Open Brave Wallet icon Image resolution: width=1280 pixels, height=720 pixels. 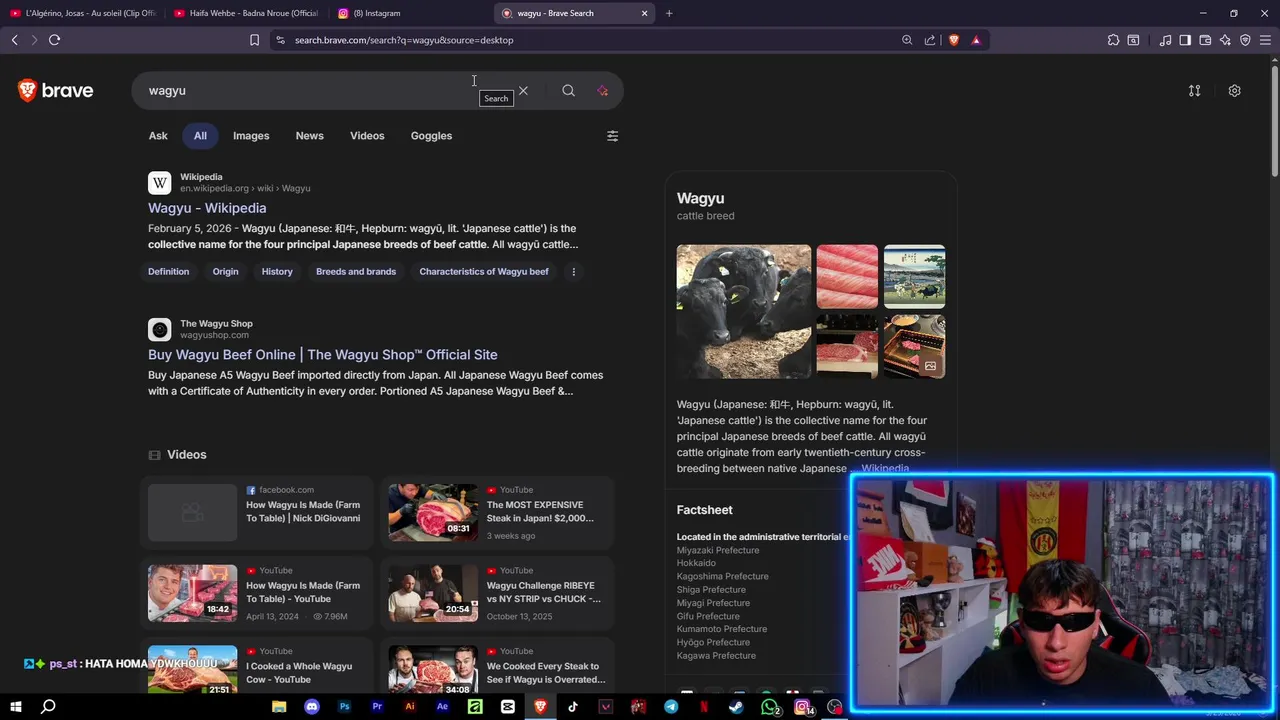coord(1205,40)
